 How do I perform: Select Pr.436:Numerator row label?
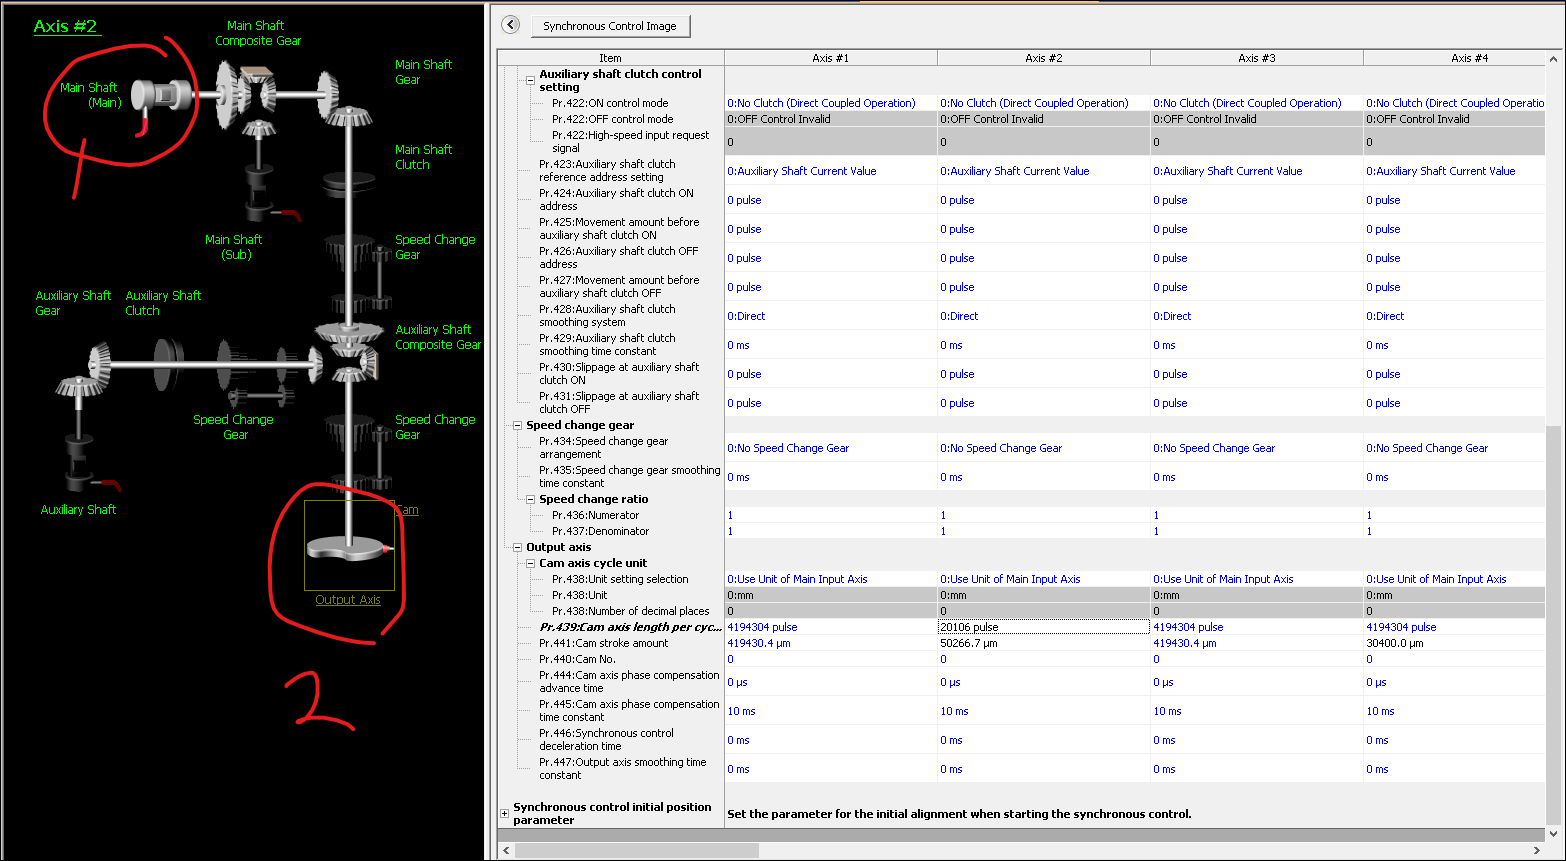tap(595, 515)
